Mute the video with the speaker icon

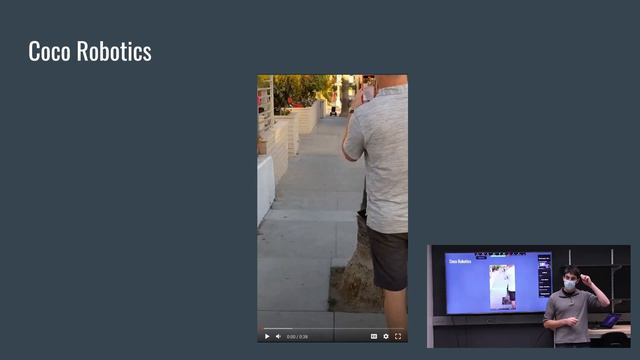tap(278, 337)
